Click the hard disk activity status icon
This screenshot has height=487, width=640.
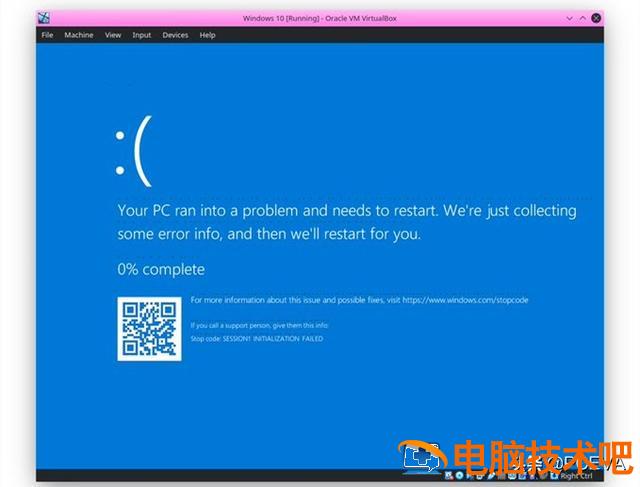[x=449, y=476]
